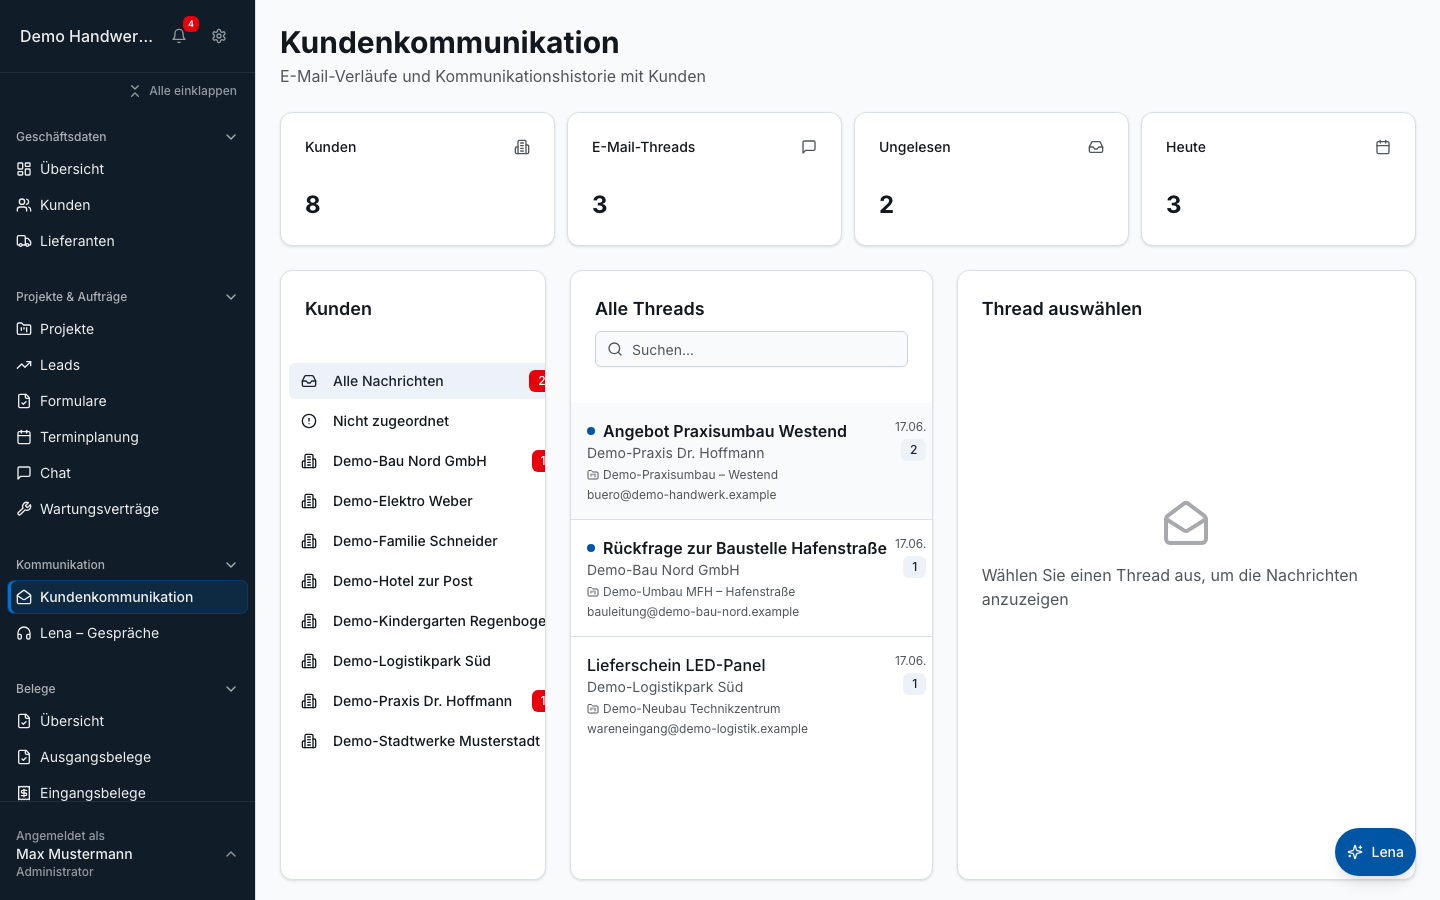
Task: Select customer Demo-Stadtwerke Musterstadt
Action: pos(417,741)
